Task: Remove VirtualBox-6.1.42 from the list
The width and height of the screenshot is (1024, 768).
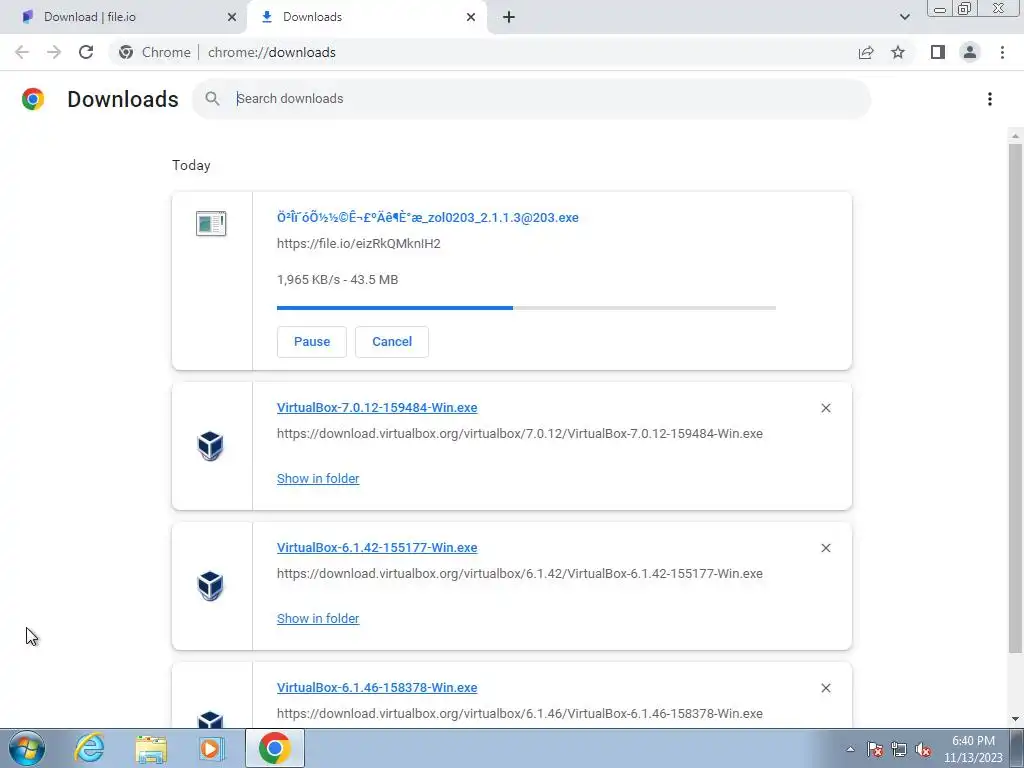Action: pos(825,548)
